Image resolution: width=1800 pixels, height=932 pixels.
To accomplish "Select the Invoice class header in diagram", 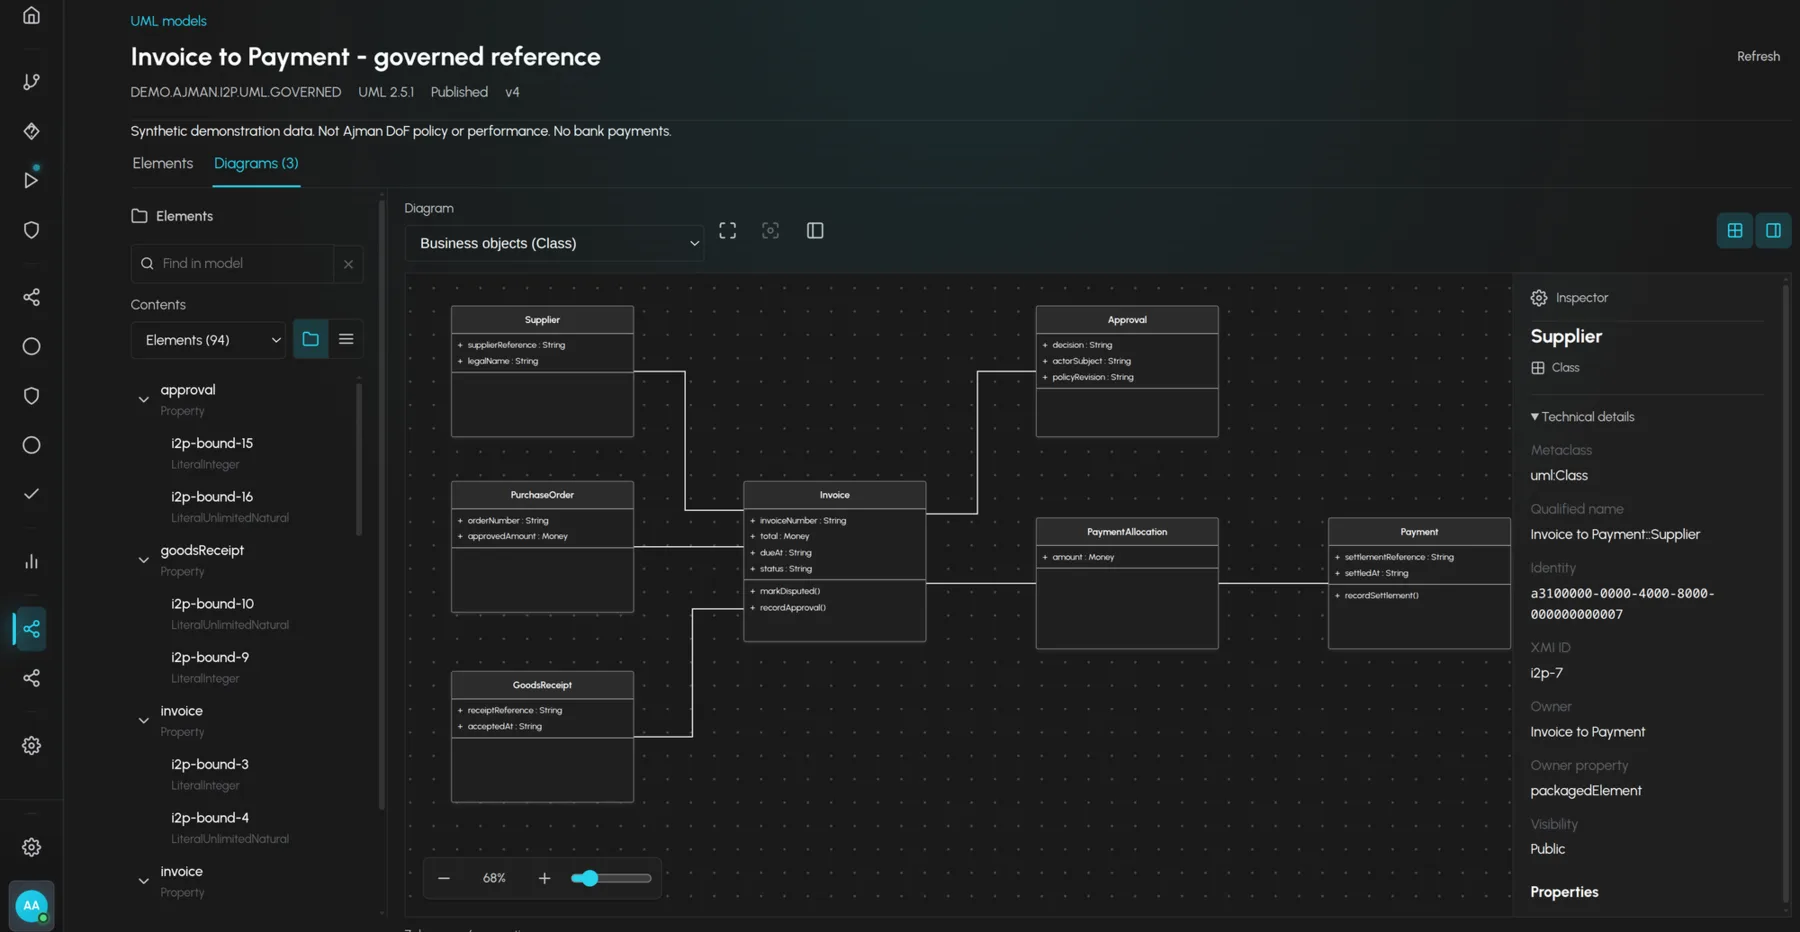I will pyautogui.click(x=835, y=495).
